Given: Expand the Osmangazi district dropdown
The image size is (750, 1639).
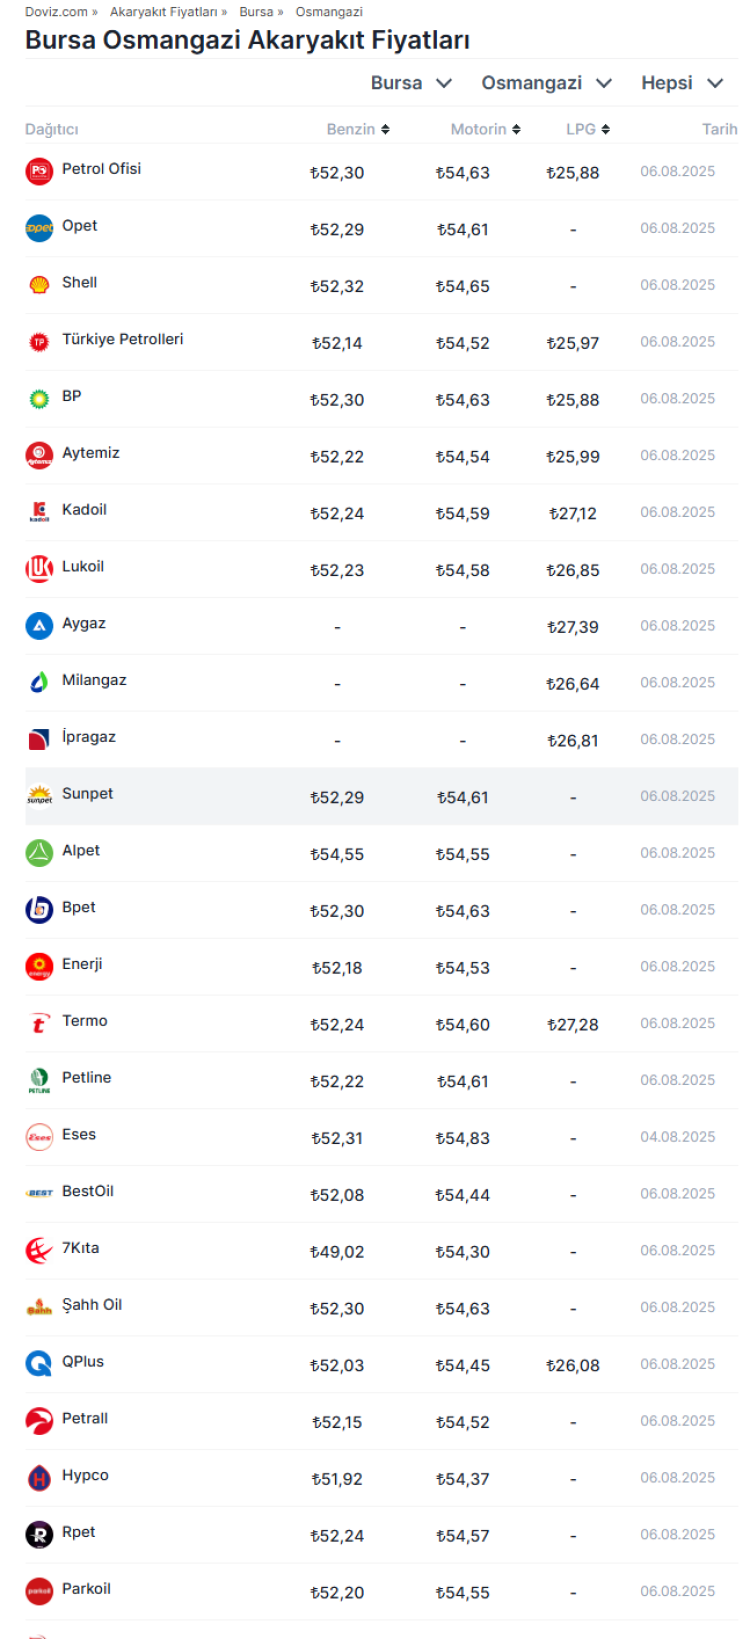Looking at the screenshot, I should [546, 83].
